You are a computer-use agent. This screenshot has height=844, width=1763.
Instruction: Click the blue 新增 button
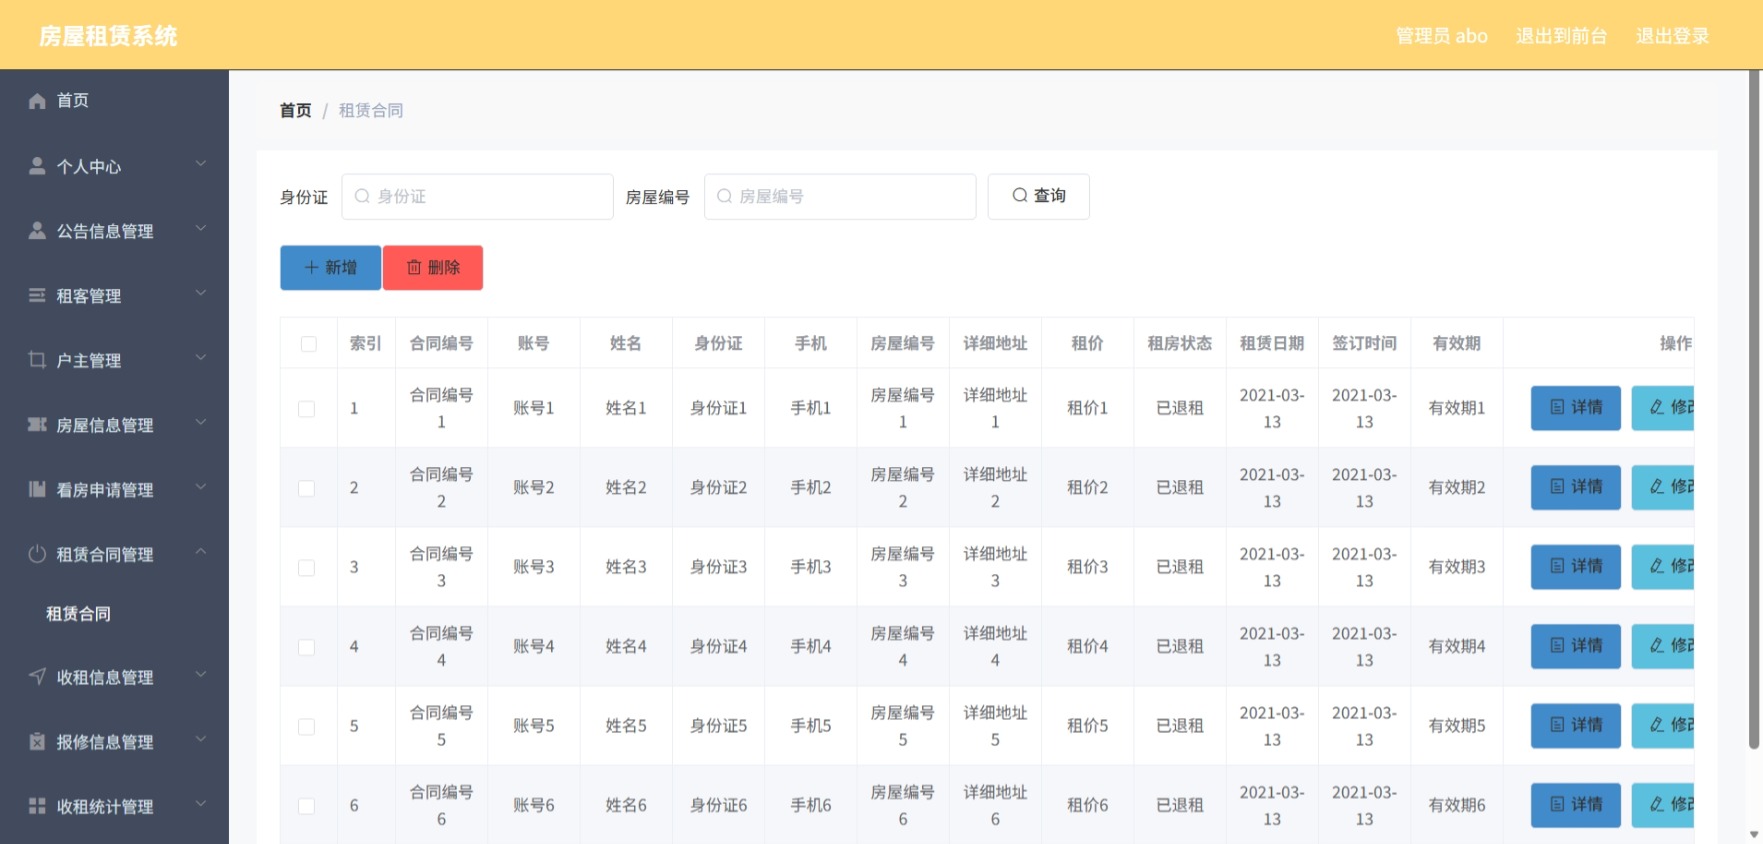(x=330, y=268)
